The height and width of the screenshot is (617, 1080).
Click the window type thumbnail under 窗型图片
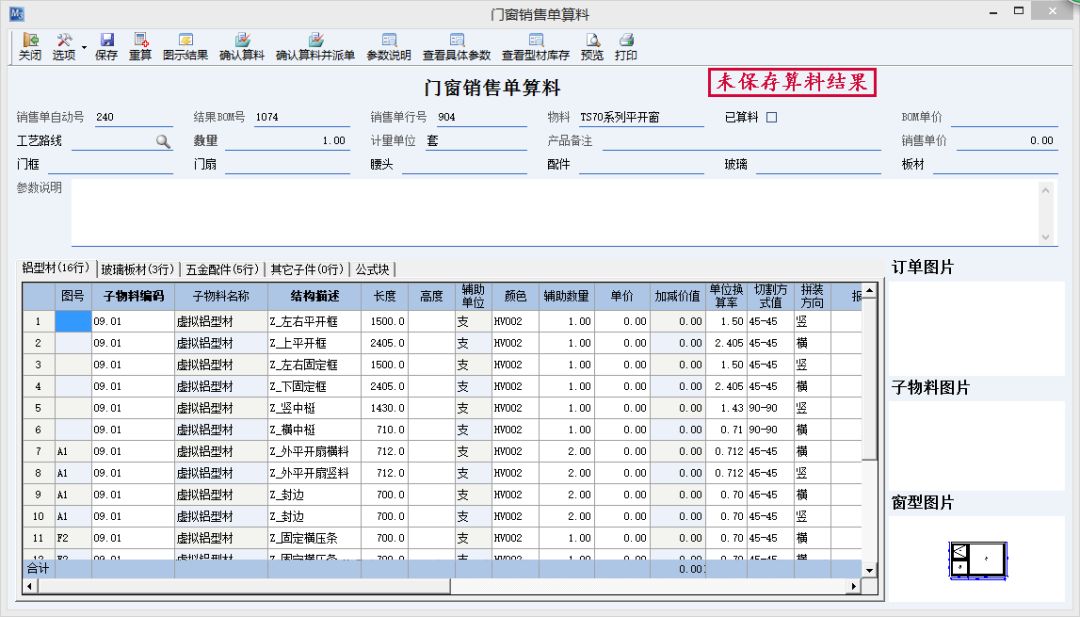(977, 561)
